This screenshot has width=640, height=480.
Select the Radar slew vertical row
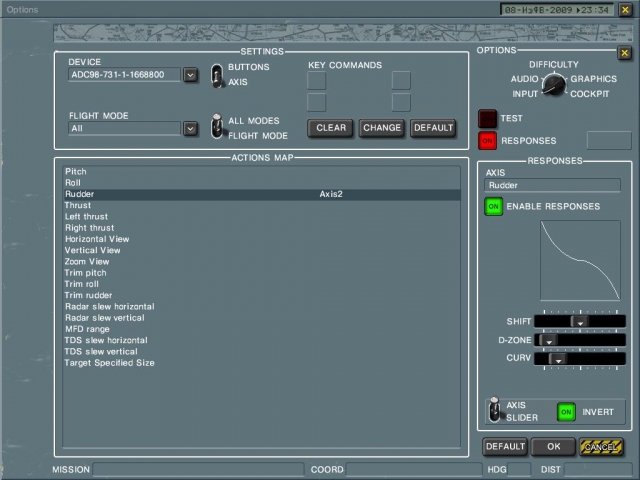pyautogui.click(x=262, y=318)
